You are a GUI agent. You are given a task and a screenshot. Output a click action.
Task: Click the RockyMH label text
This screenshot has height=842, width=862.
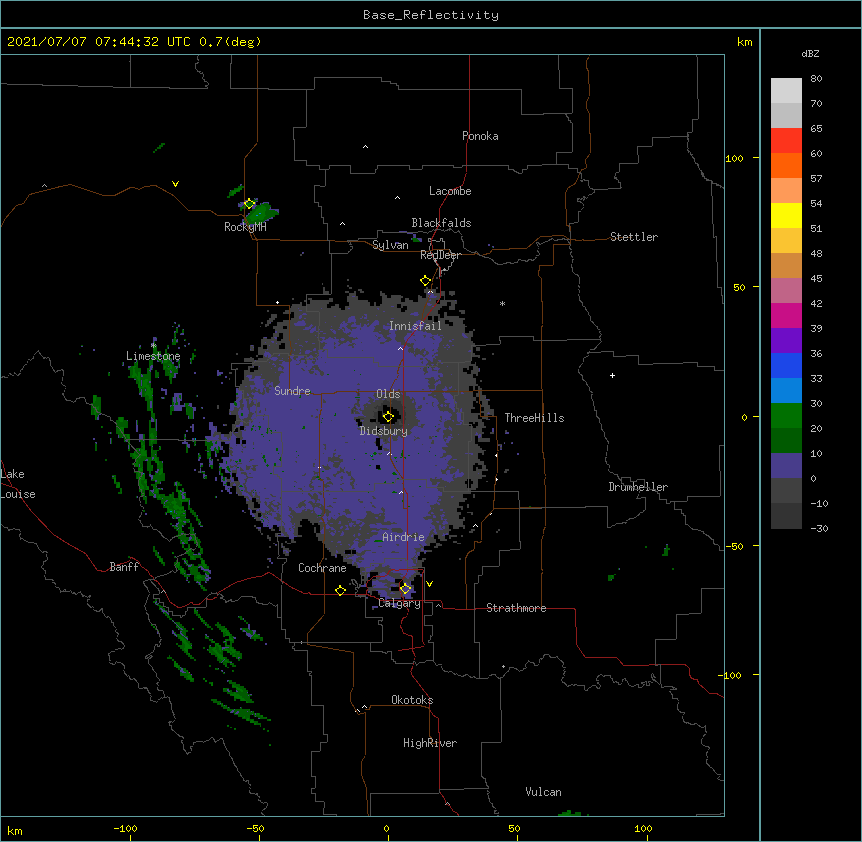[x=245, y=227]
